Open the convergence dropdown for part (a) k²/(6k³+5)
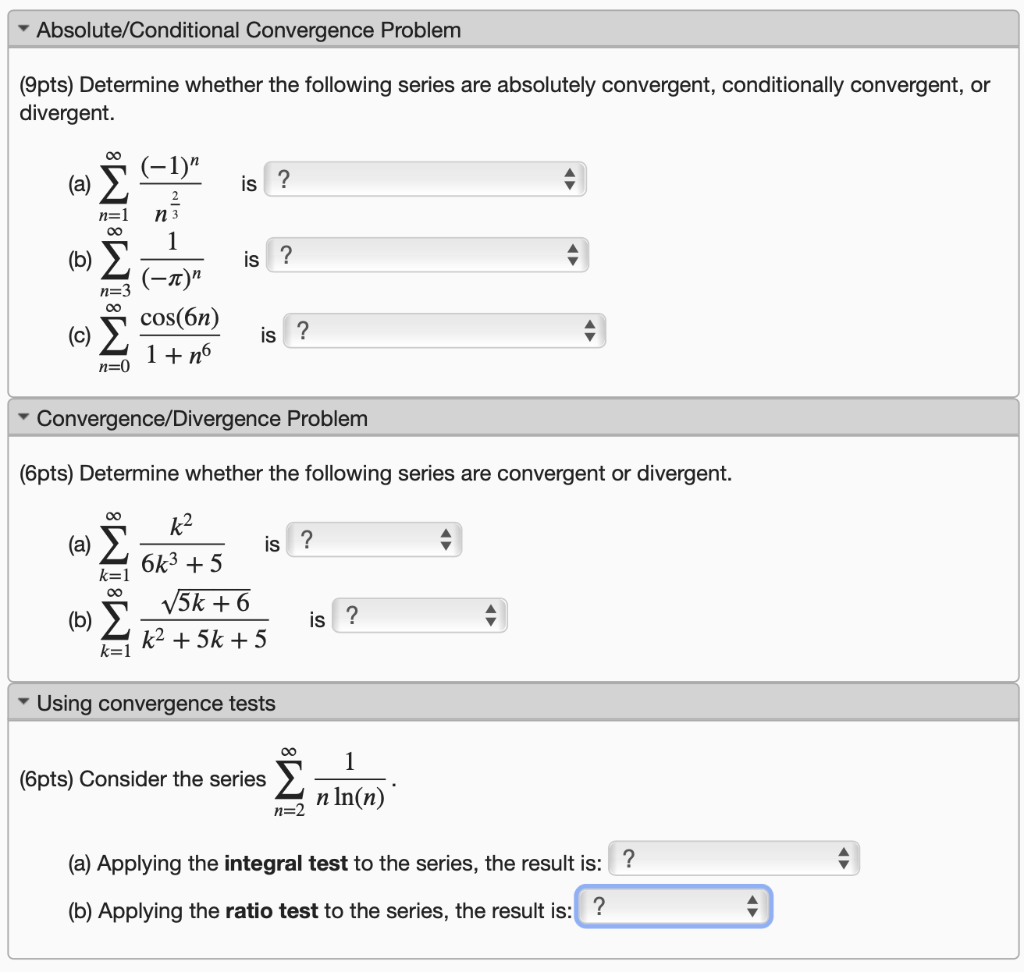The image size is (1024, 972). coord(370,538)
